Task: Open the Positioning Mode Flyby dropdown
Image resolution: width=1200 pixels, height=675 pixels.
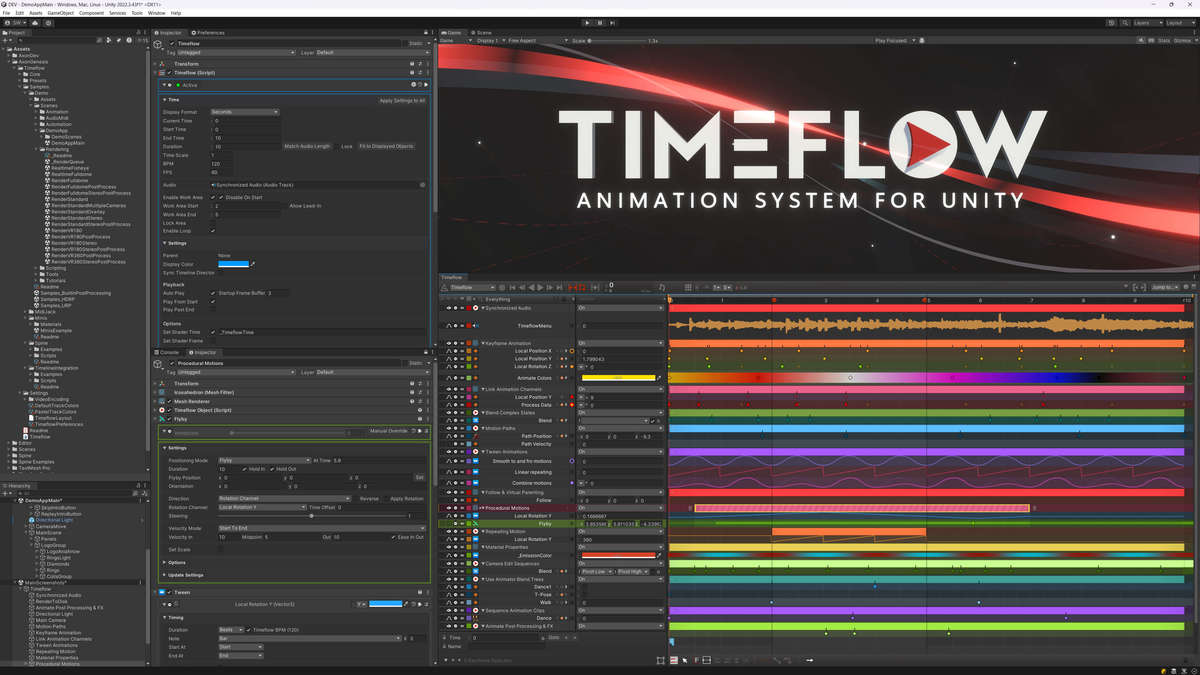Action: tap(265, 460)
